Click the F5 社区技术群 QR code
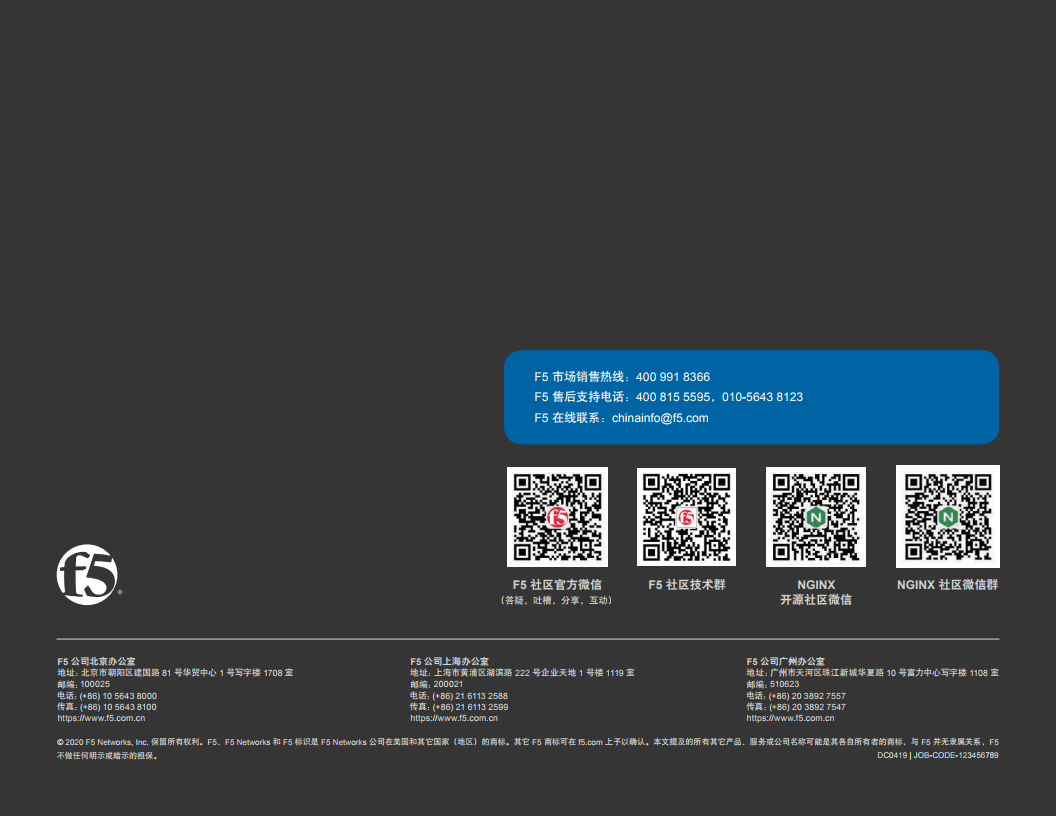This screenshot has width=1056, height=816. click(686, 516)
